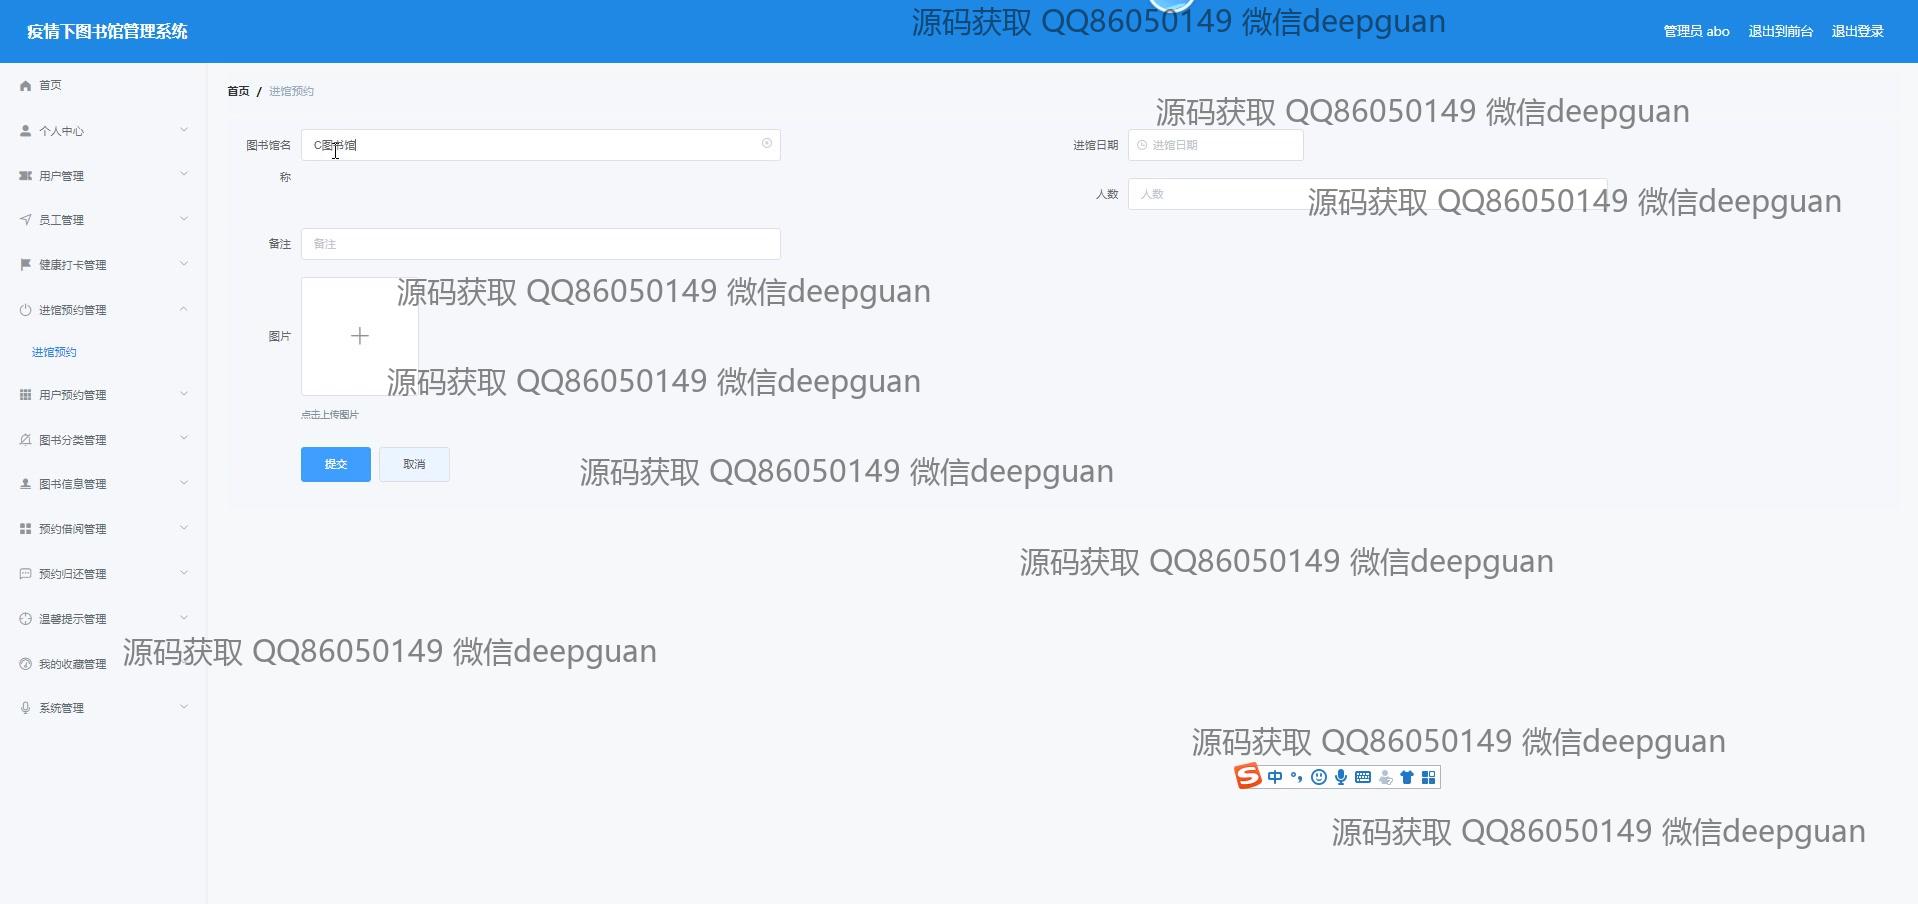Expand the 系统管理 menu arrow
The height and width of the screenshot is (904, 1918).
(184, 707)
